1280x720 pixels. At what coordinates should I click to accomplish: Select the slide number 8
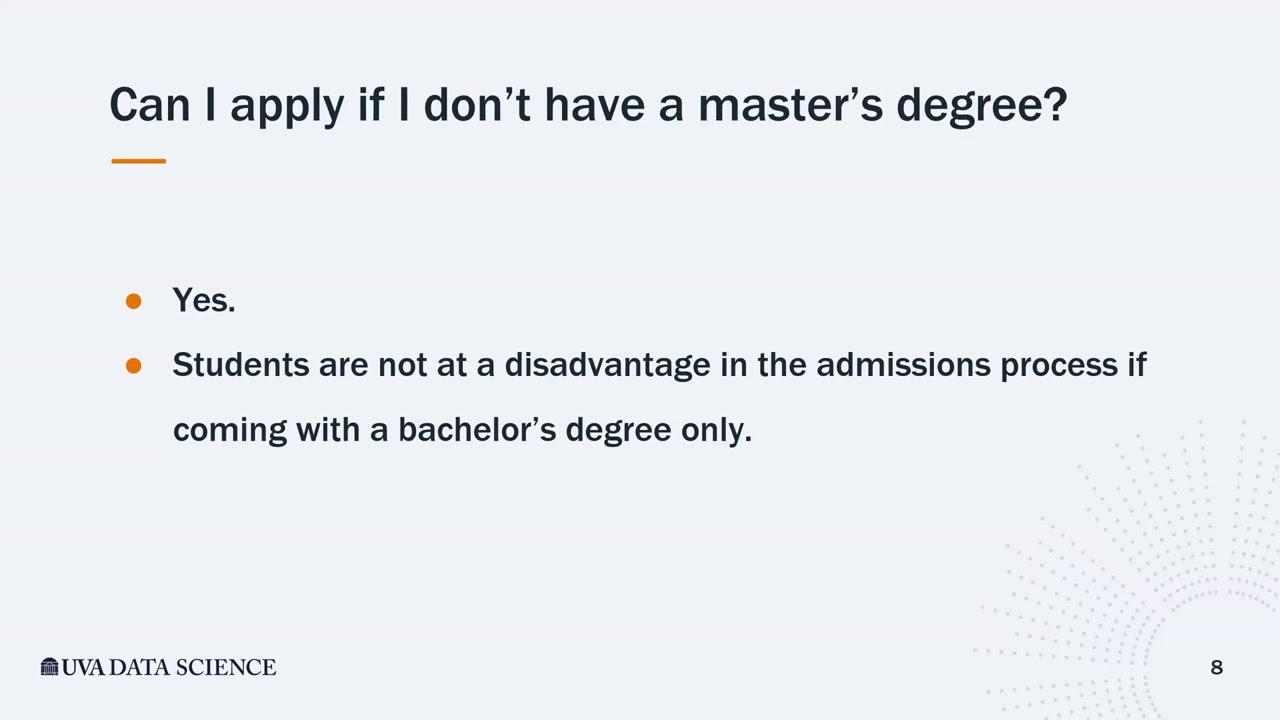[x=1216, y=668]
